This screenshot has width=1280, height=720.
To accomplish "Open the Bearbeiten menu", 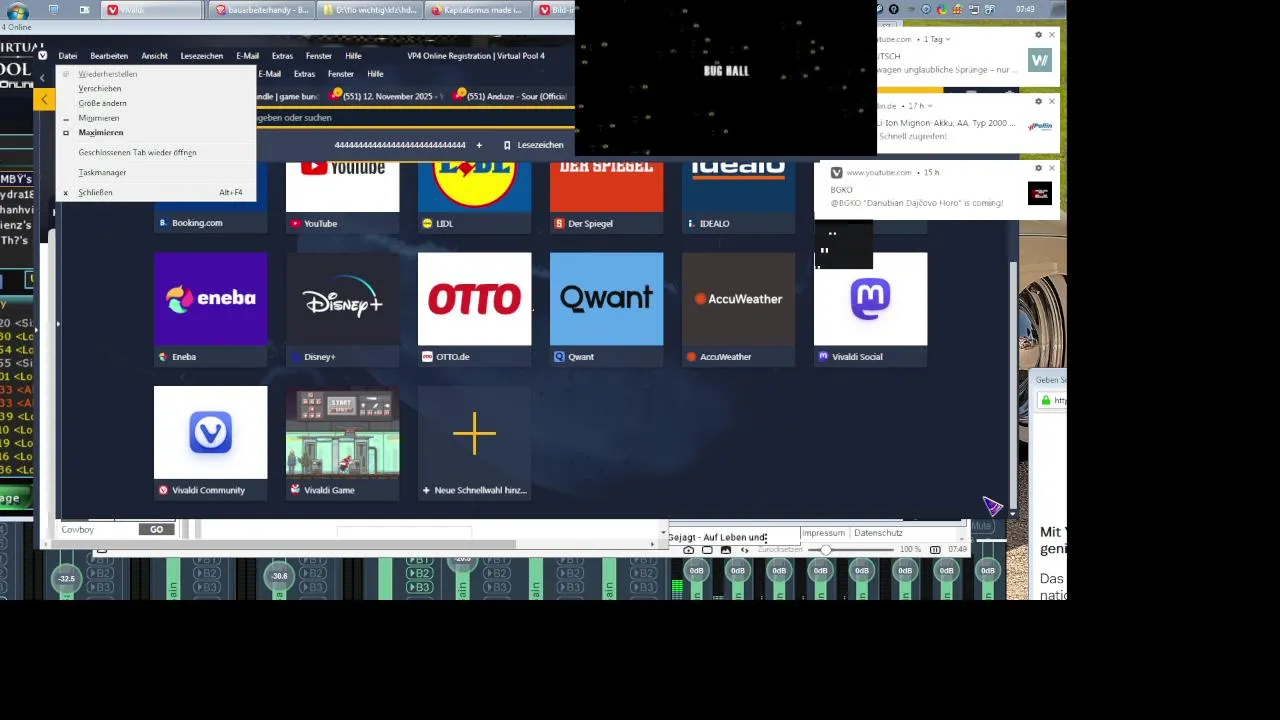I will pos(109,56).
